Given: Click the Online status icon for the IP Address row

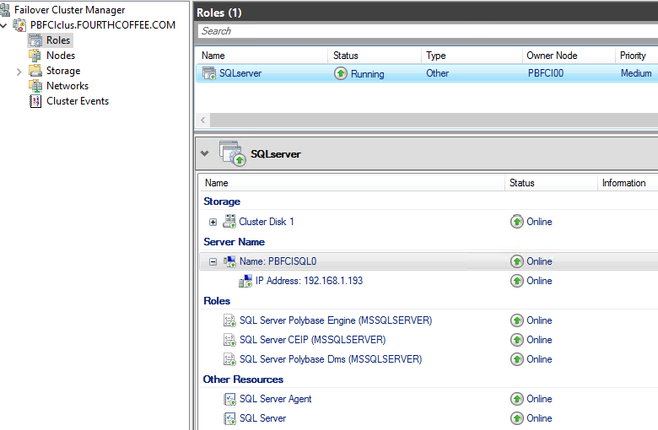Looking at the screenshot, I should [517, 281].
